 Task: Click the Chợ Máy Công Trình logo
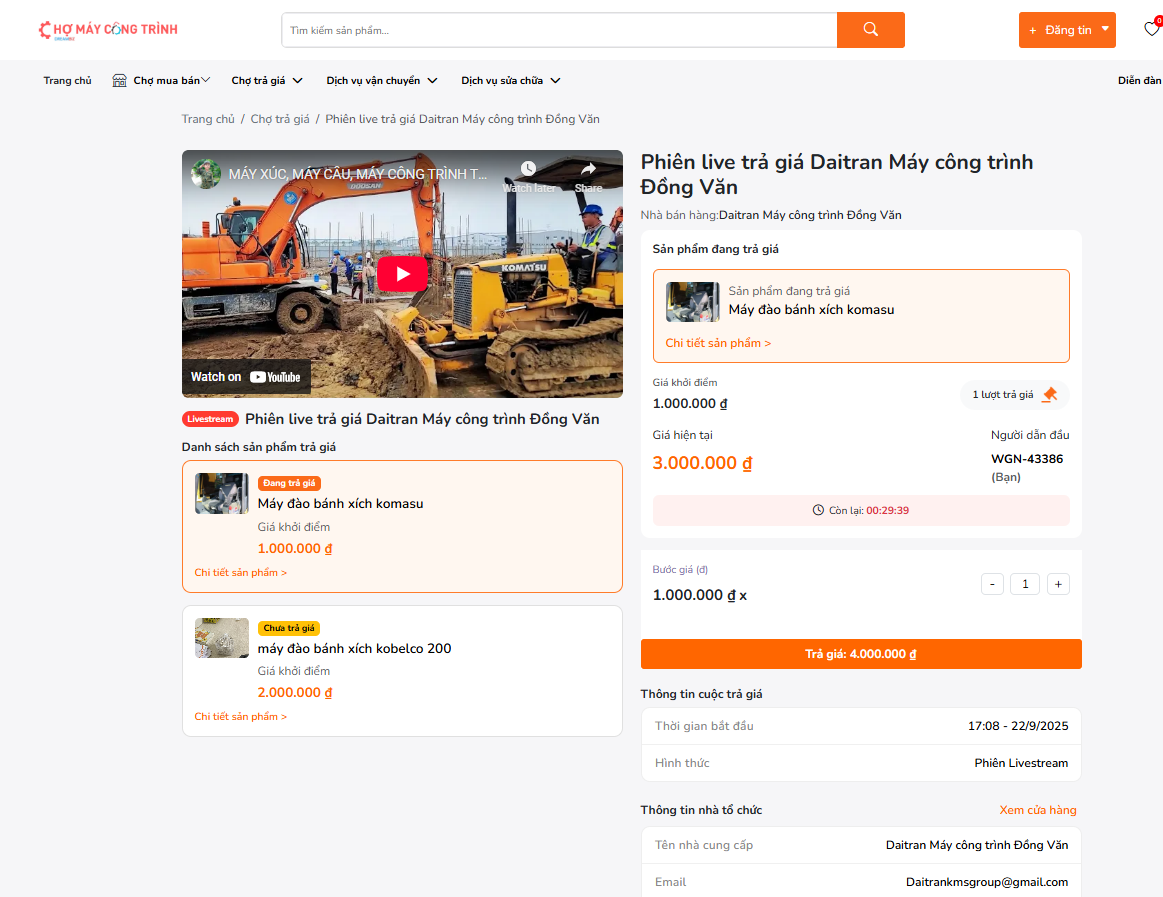pos(108,30)
